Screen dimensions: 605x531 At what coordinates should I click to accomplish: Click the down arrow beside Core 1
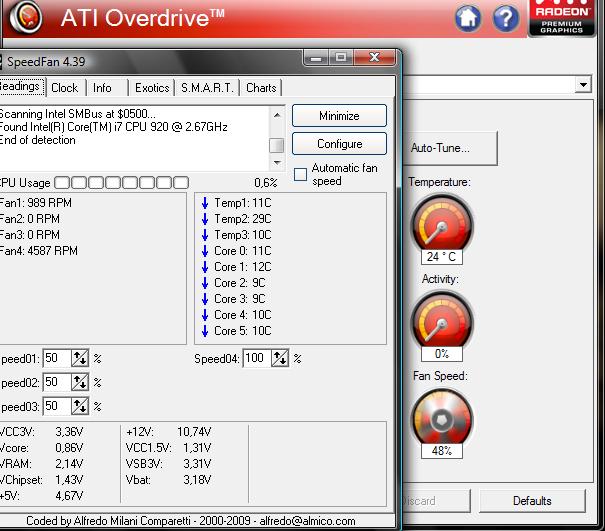coord(205,267)
